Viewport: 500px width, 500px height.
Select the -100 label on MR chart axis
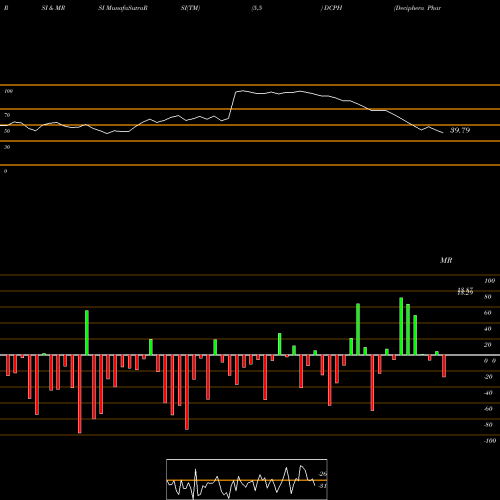click(490, 441)
